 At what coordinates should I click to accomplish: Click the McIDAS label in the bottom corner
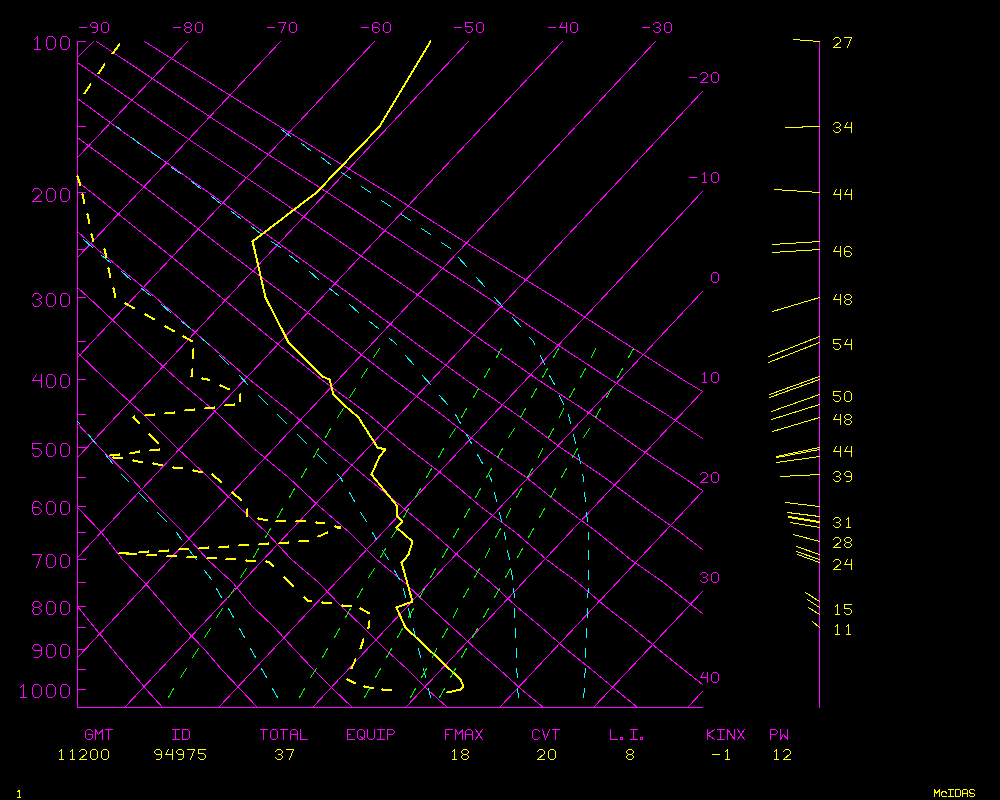(954, 793)
